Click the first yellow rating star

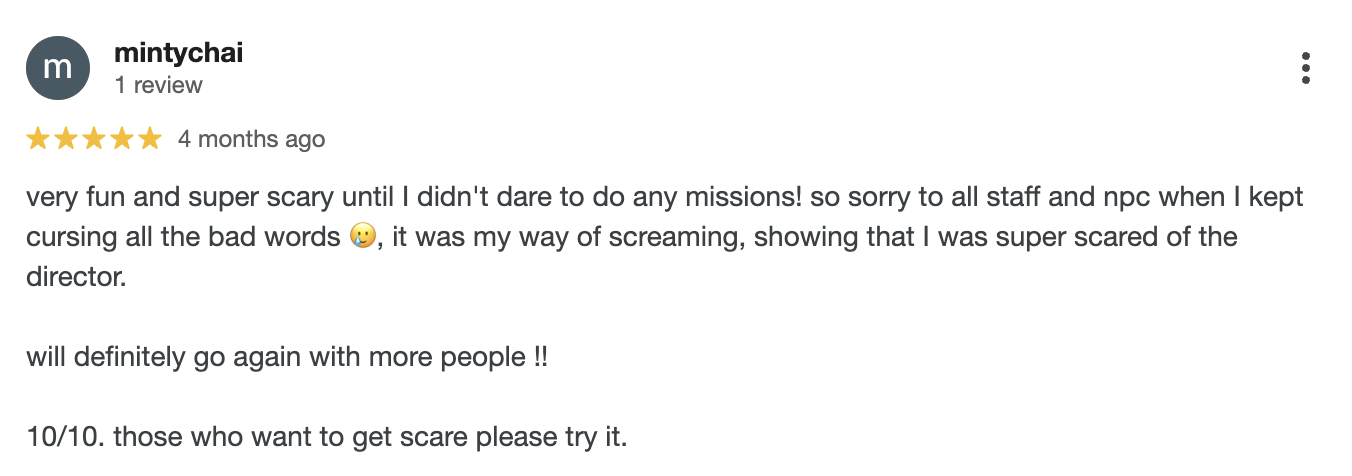pyautogui.click(x=38, y=139)
